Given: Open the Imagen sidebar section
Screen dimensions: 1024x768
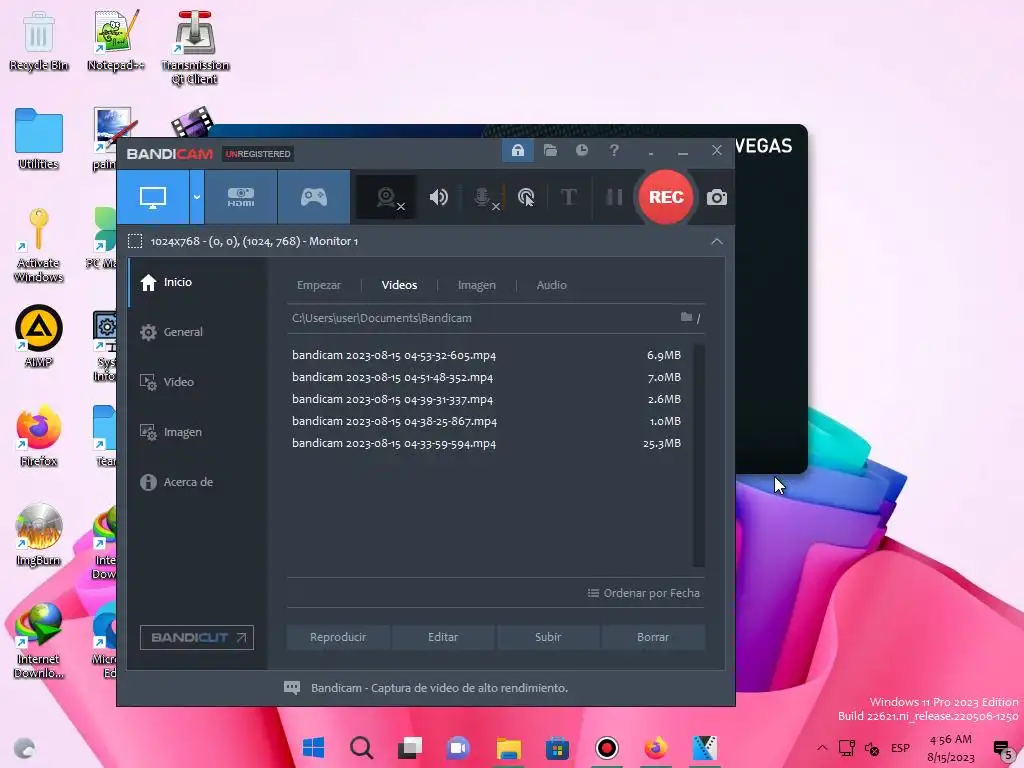Looking at the screenshot, I should point(197,432).
